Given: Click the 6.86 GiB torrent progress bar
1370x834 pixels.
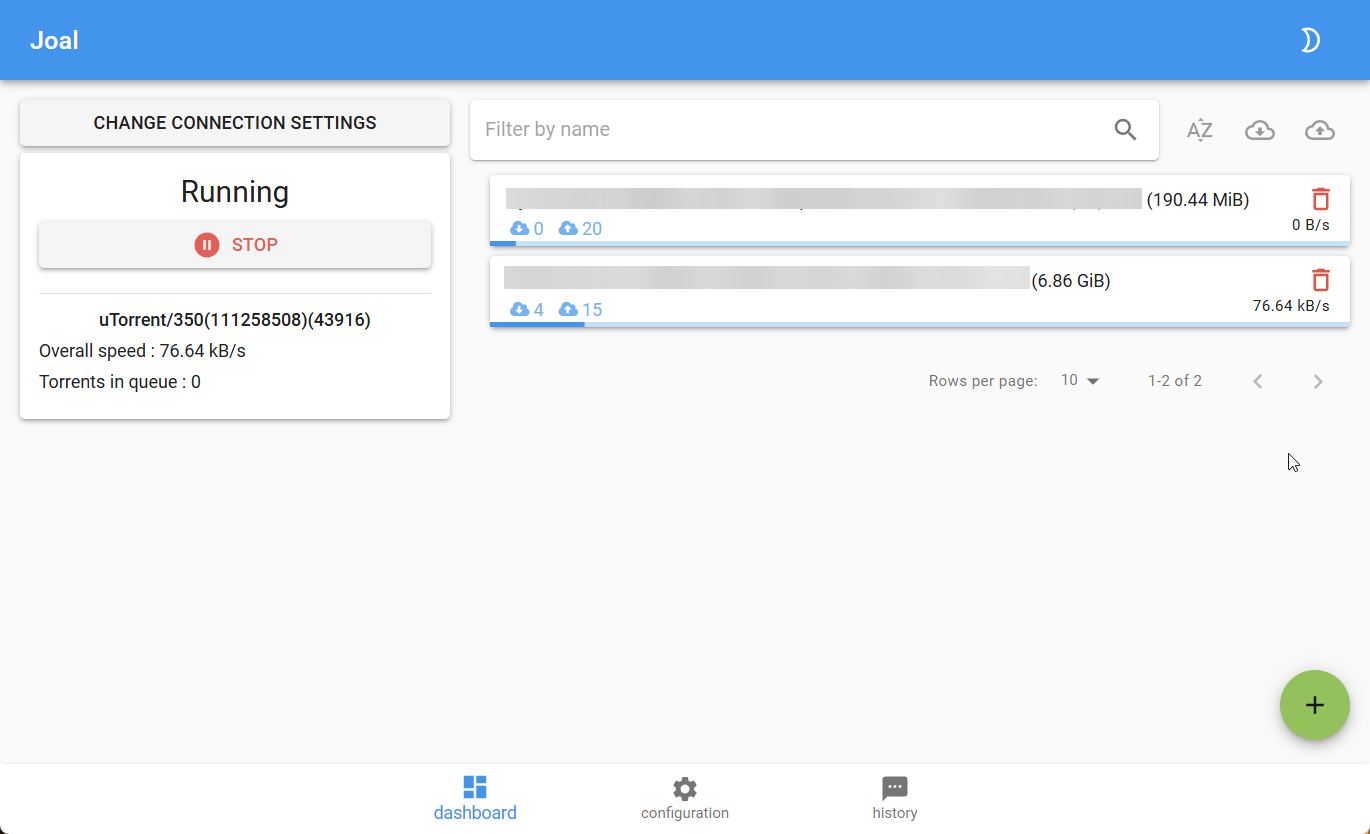Looking at the screenshot, I should (x=919, y=324).
